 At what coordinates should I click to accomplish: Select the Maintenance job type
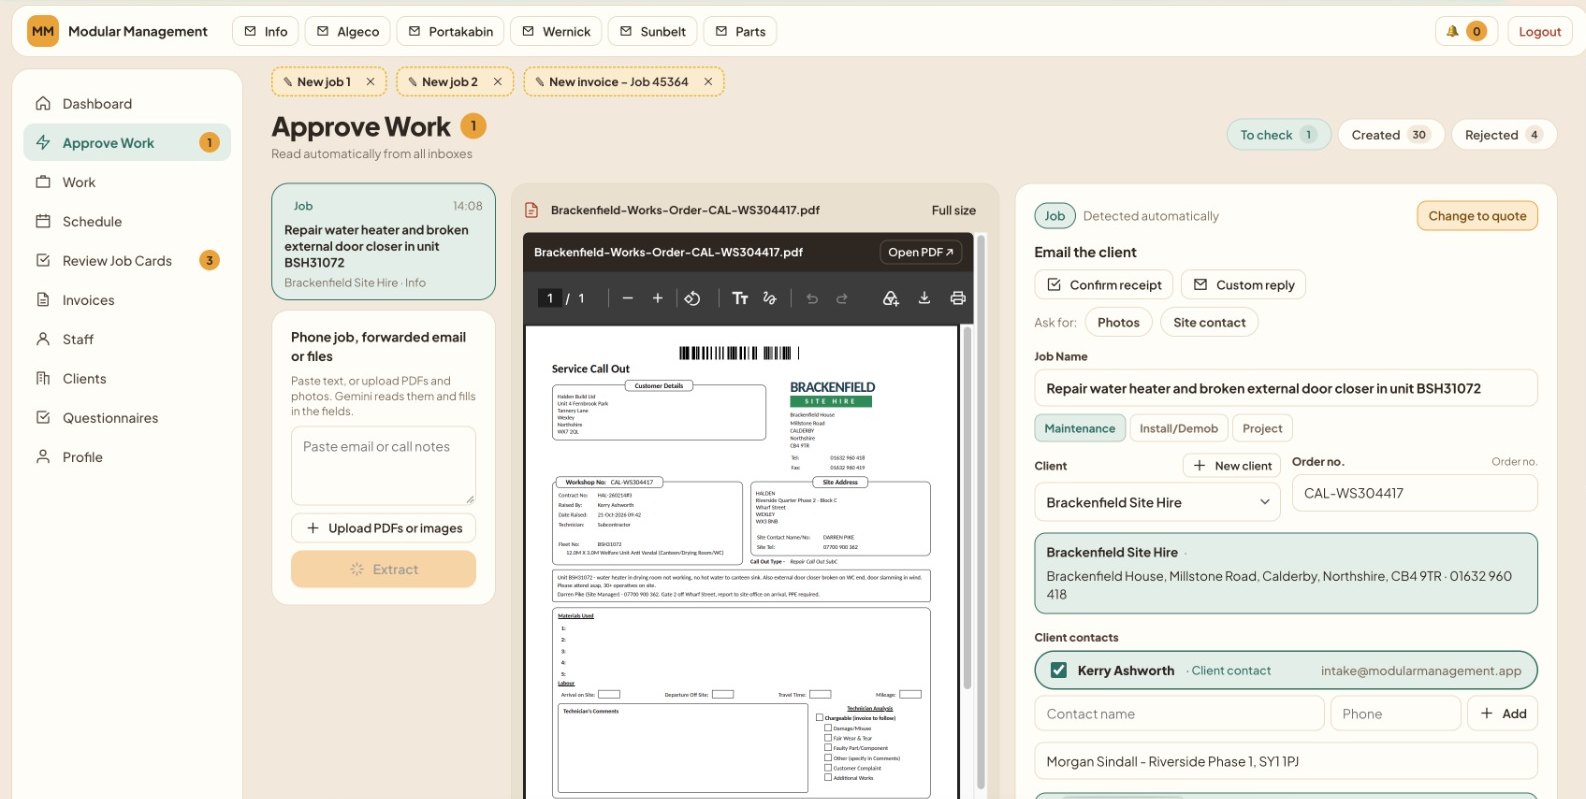(x=1079, y=428)
